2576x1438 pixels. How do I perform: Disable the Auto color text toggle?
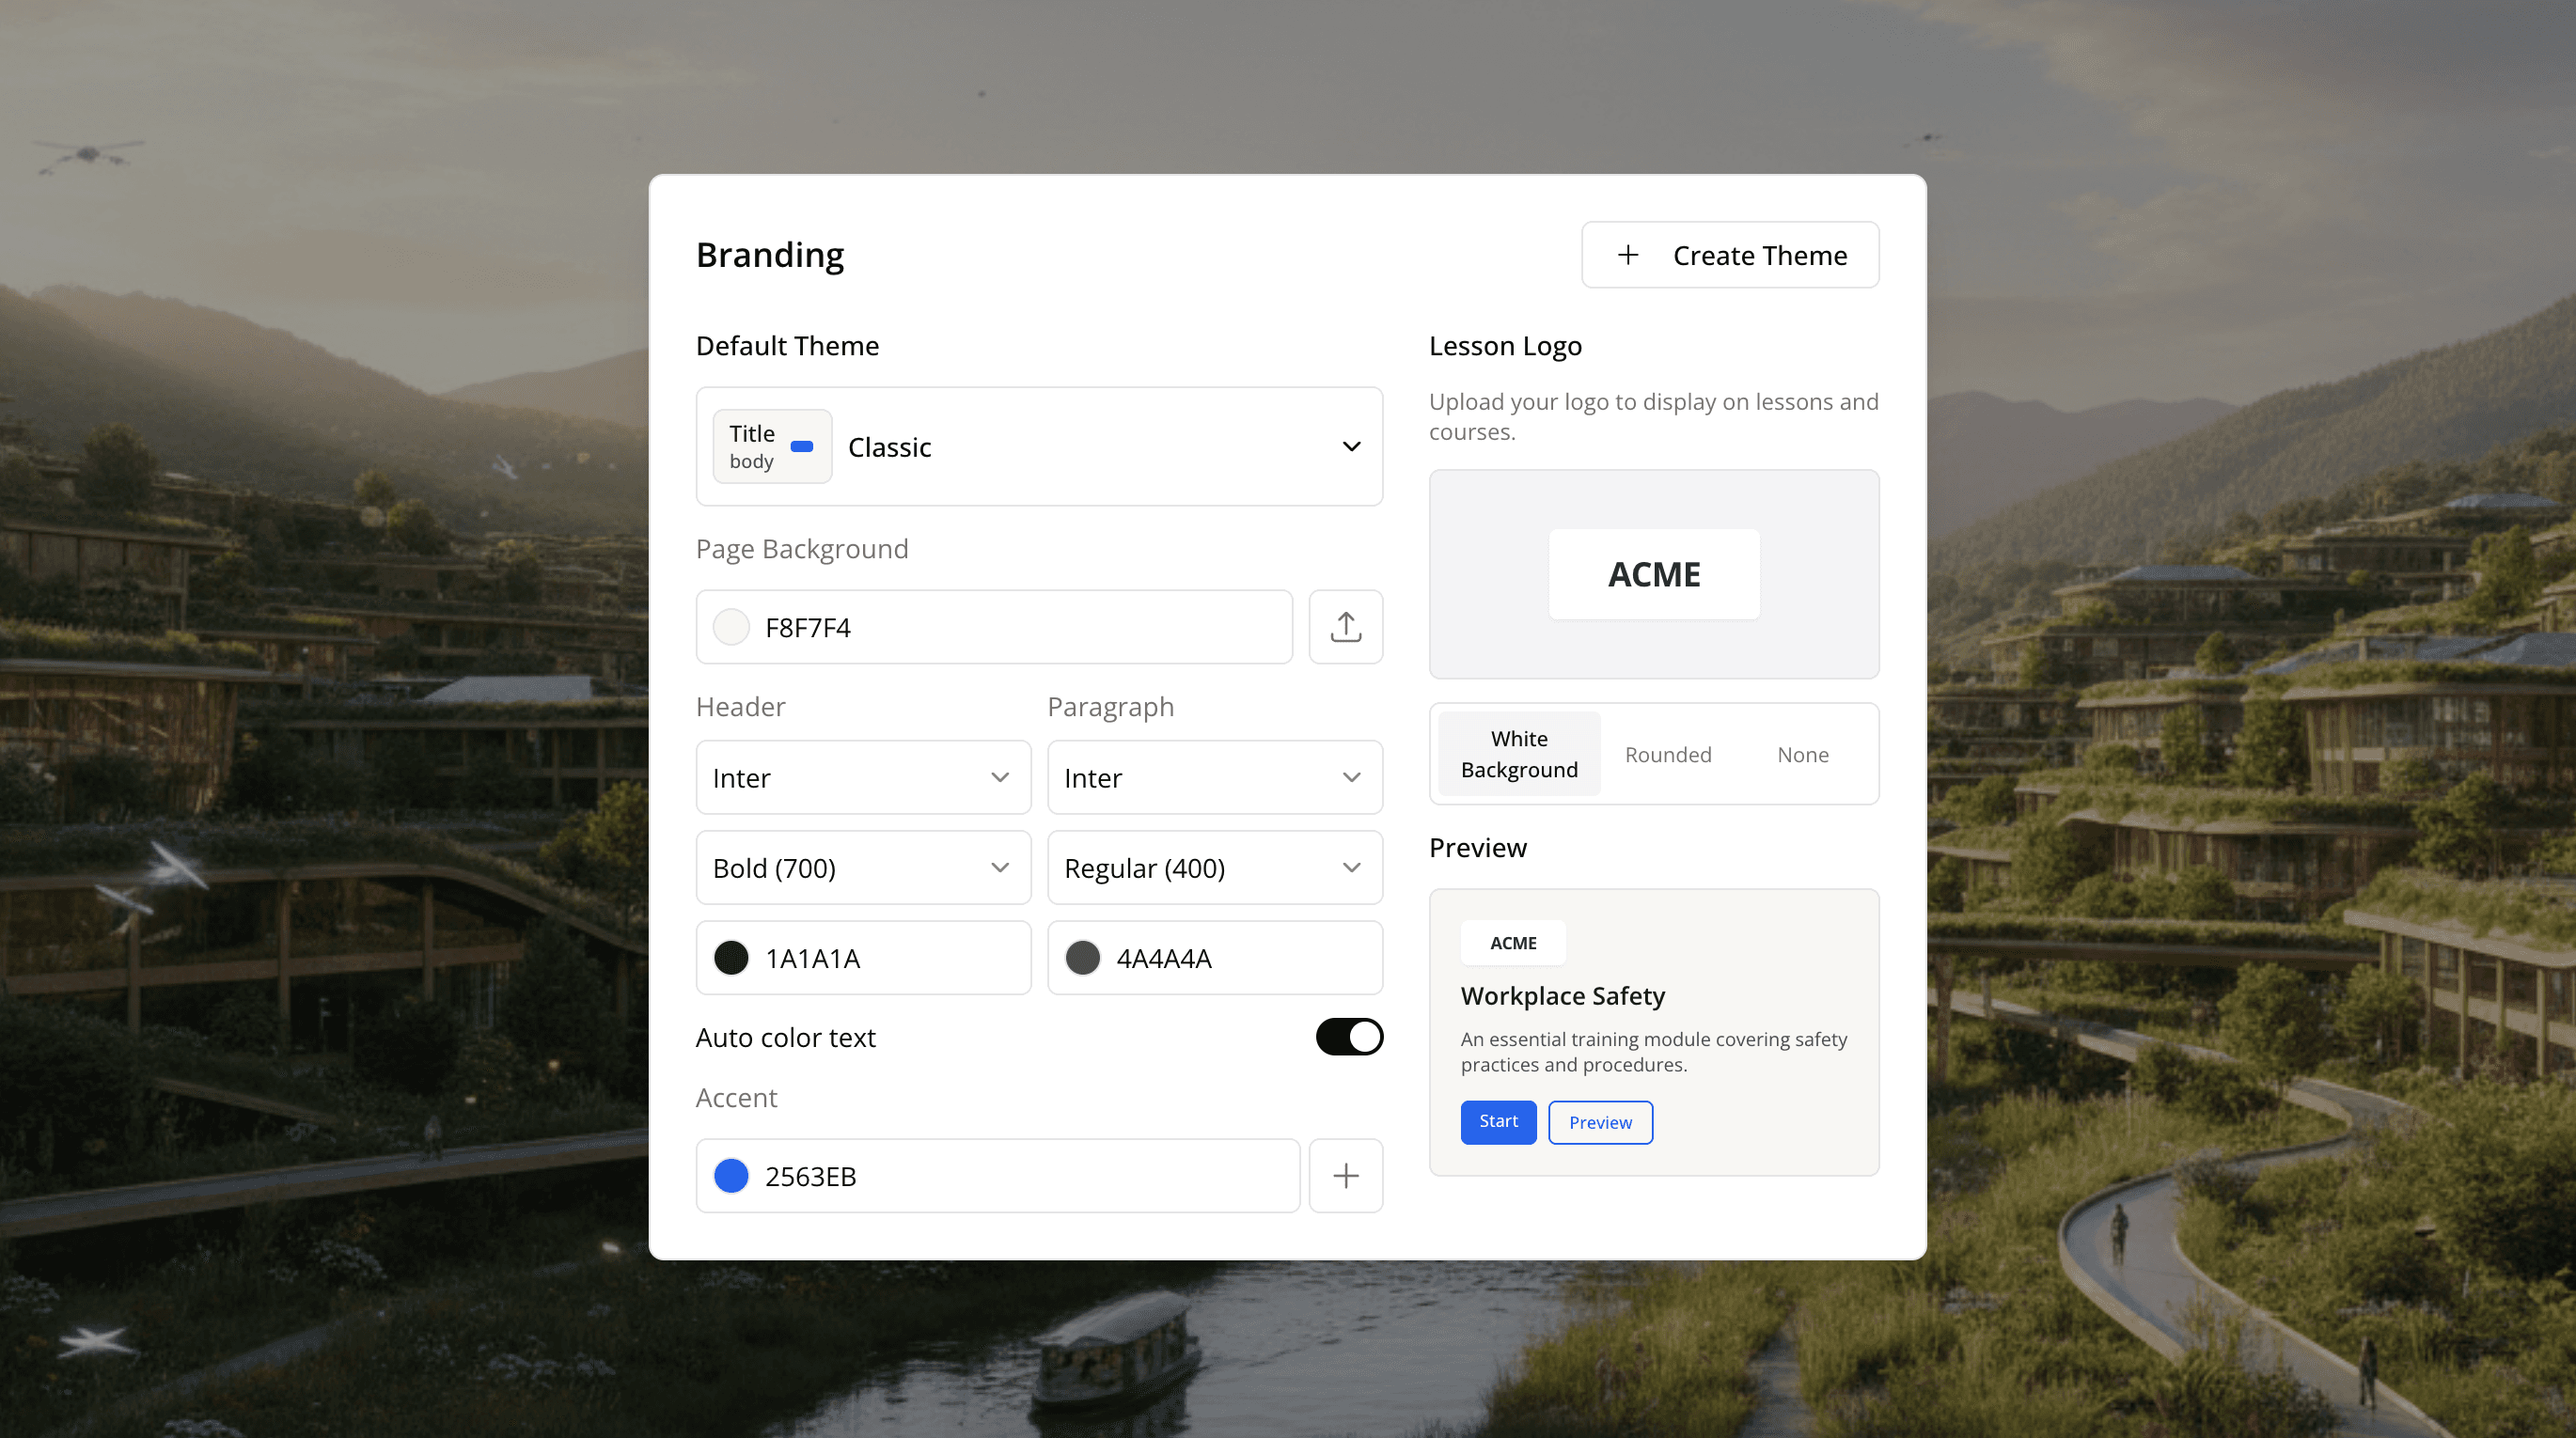[x=1349, y=1037]
